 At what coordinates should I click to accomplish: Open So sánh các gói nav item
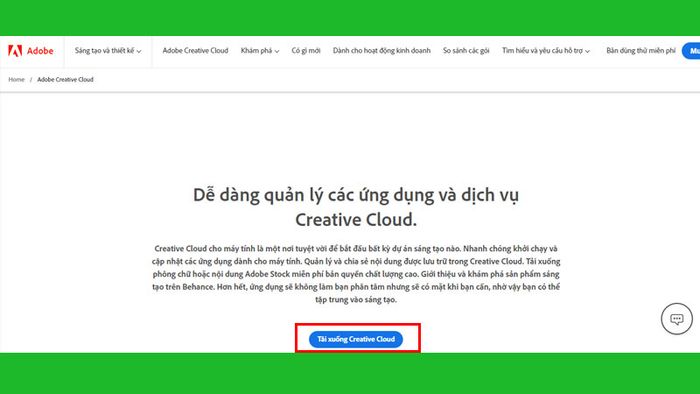tap(466, 51)
